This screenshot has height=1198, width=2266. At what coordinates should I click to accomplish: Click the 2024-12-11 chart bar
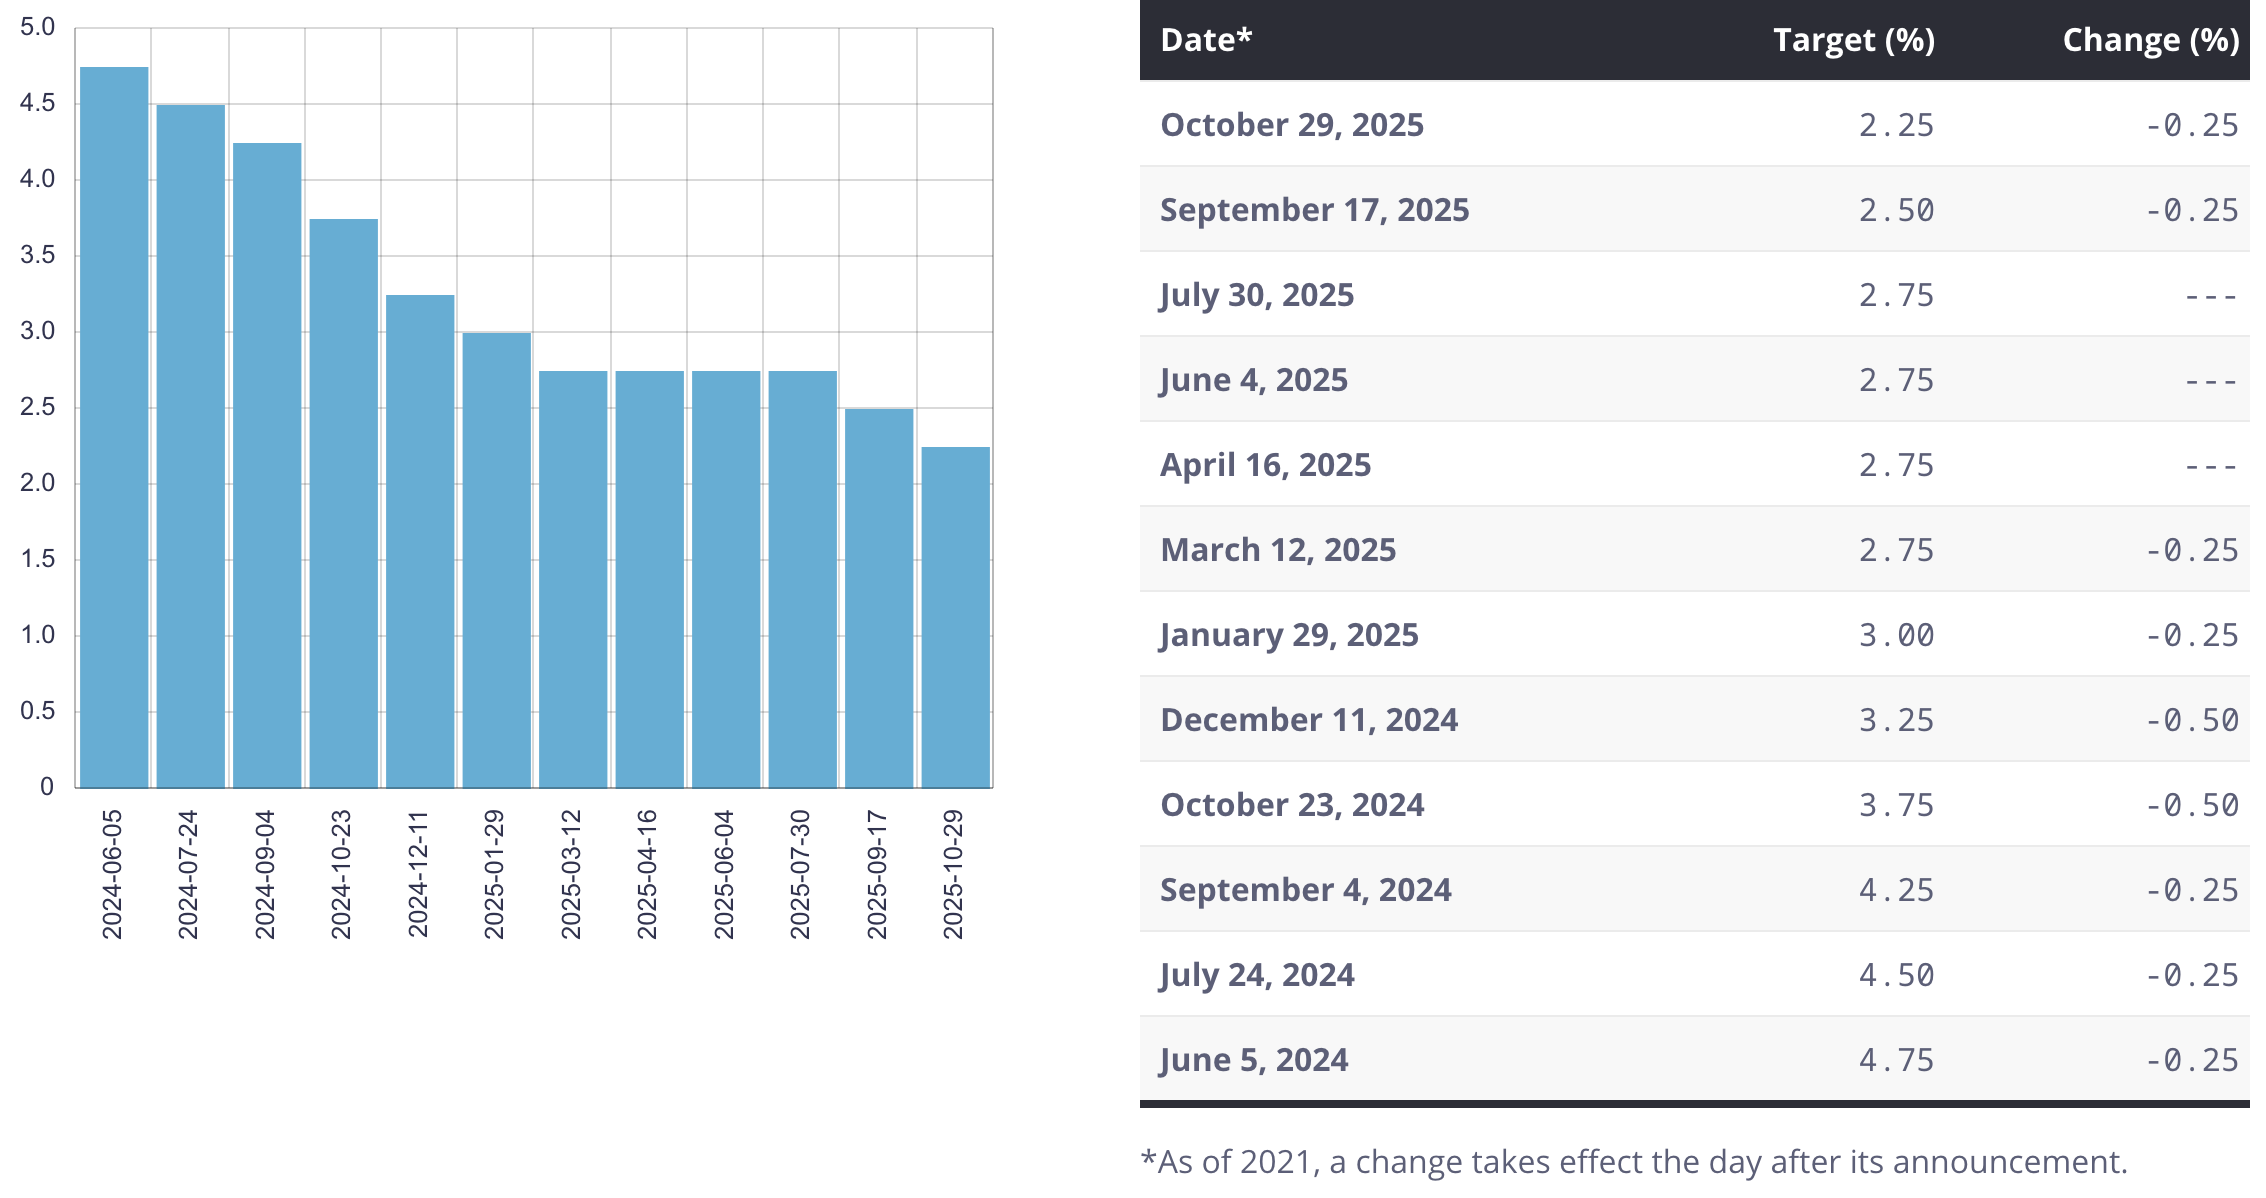[x=420, y=541]
